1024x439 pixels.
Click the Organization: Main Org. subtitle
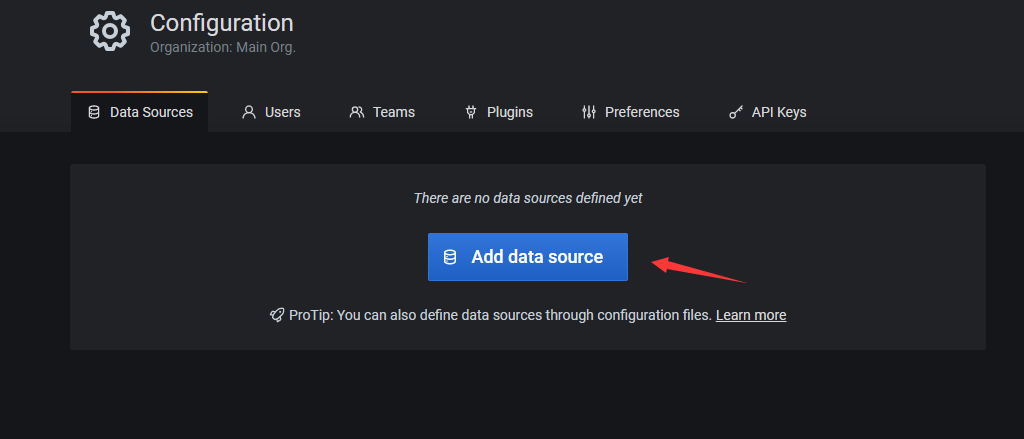pos(222,47)
